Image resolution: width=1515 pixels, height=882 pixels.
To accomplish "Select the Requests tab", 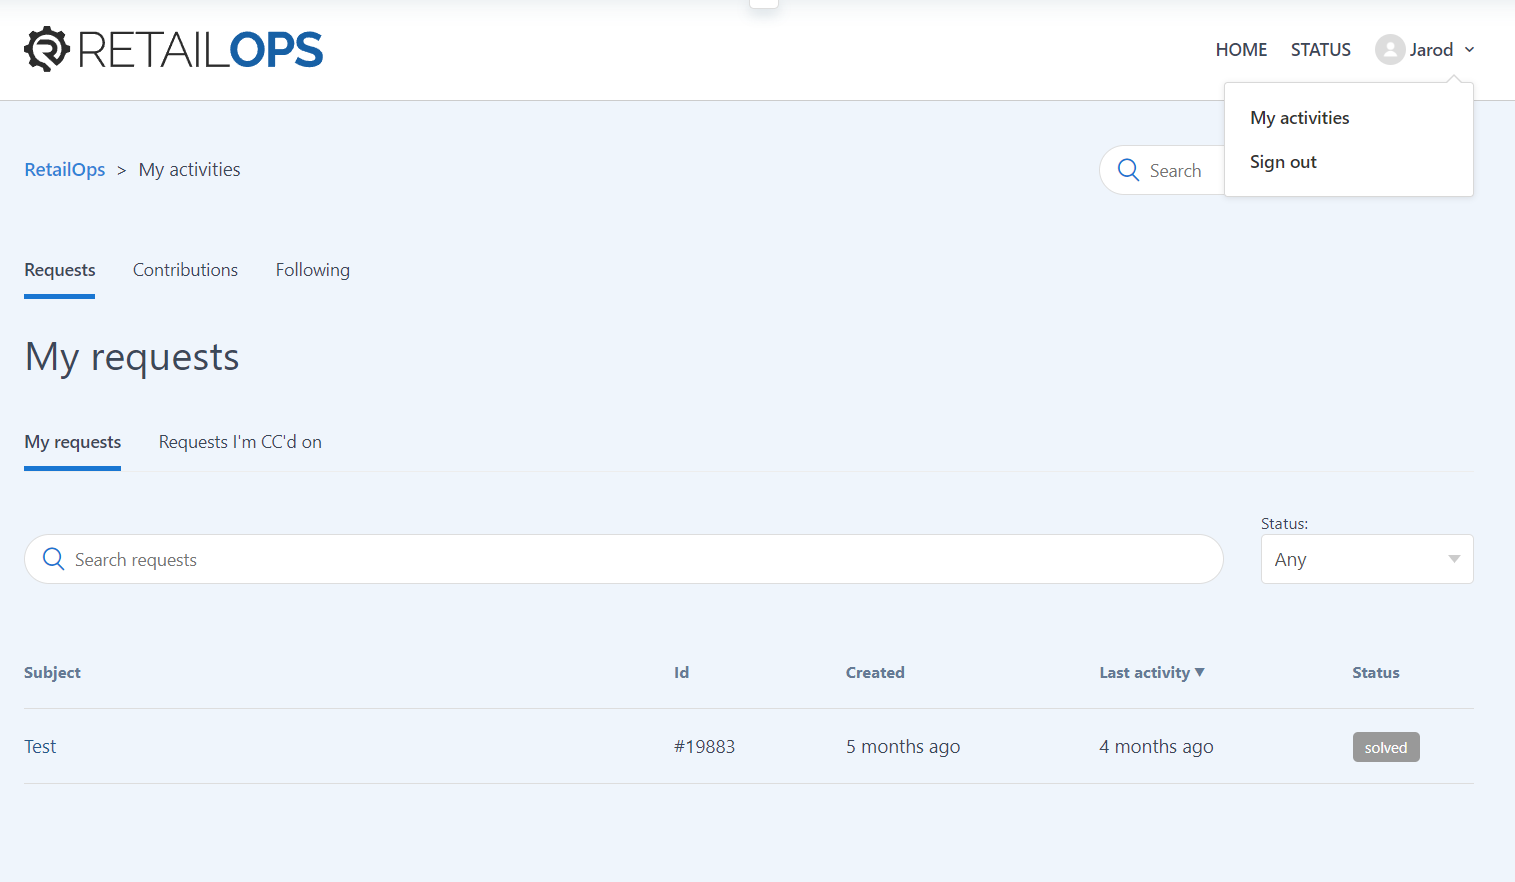I will click(x=60, y=270).
